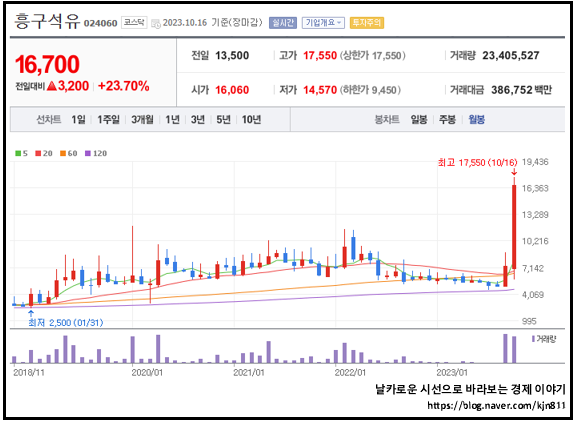The width and height of the screenshot is (574, 424).
Task: Click the 2018/11 x-axis date label
Action: (29, 372)
